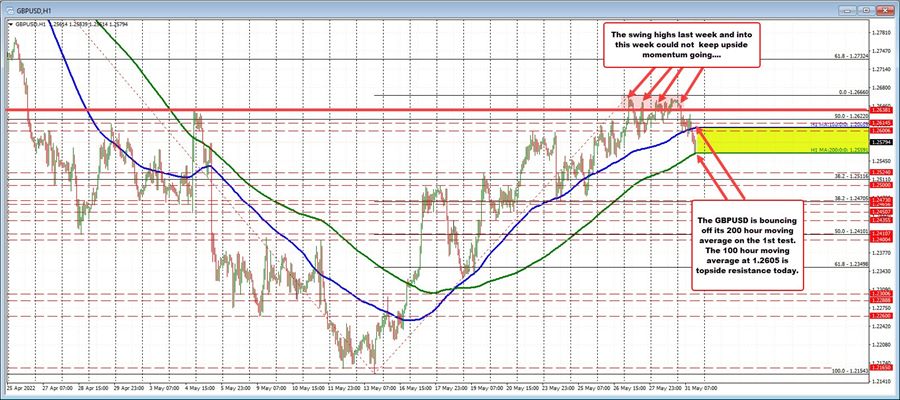This screenshot has width=900, height=400.
Task: Expand the triangle arrow beside GBPUSD,H1 chart label
Action: [11, 24]
